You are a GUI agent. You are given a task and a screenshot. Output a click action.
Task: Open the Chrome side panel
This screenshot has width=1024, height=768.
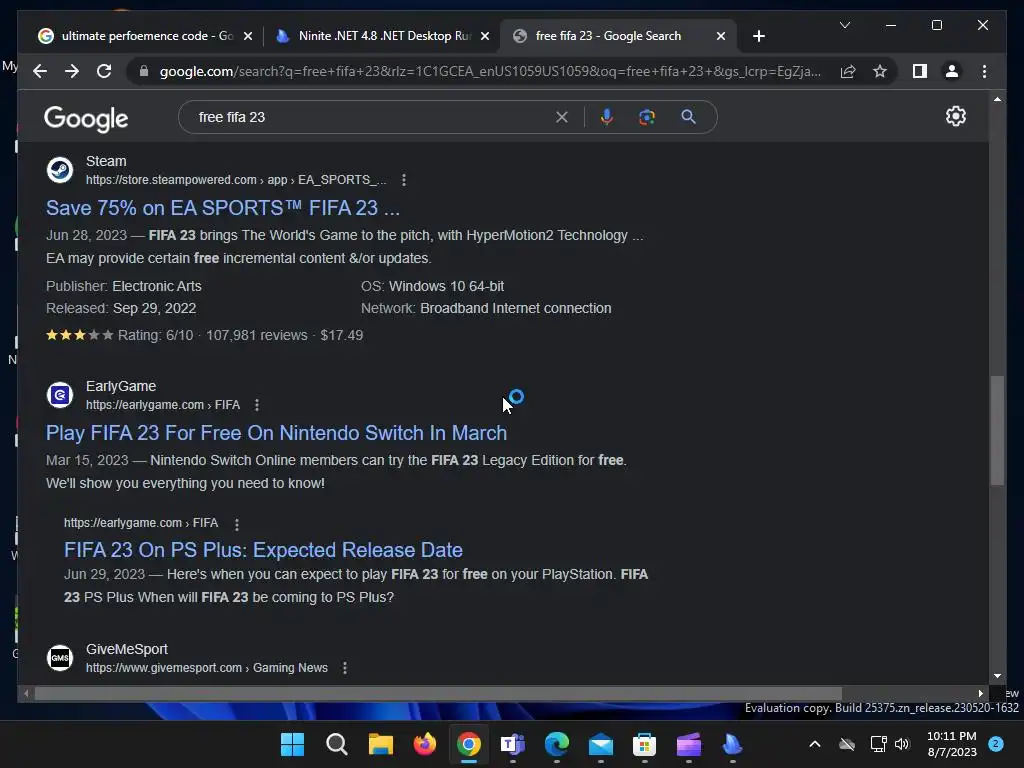[x=920, y=71]
